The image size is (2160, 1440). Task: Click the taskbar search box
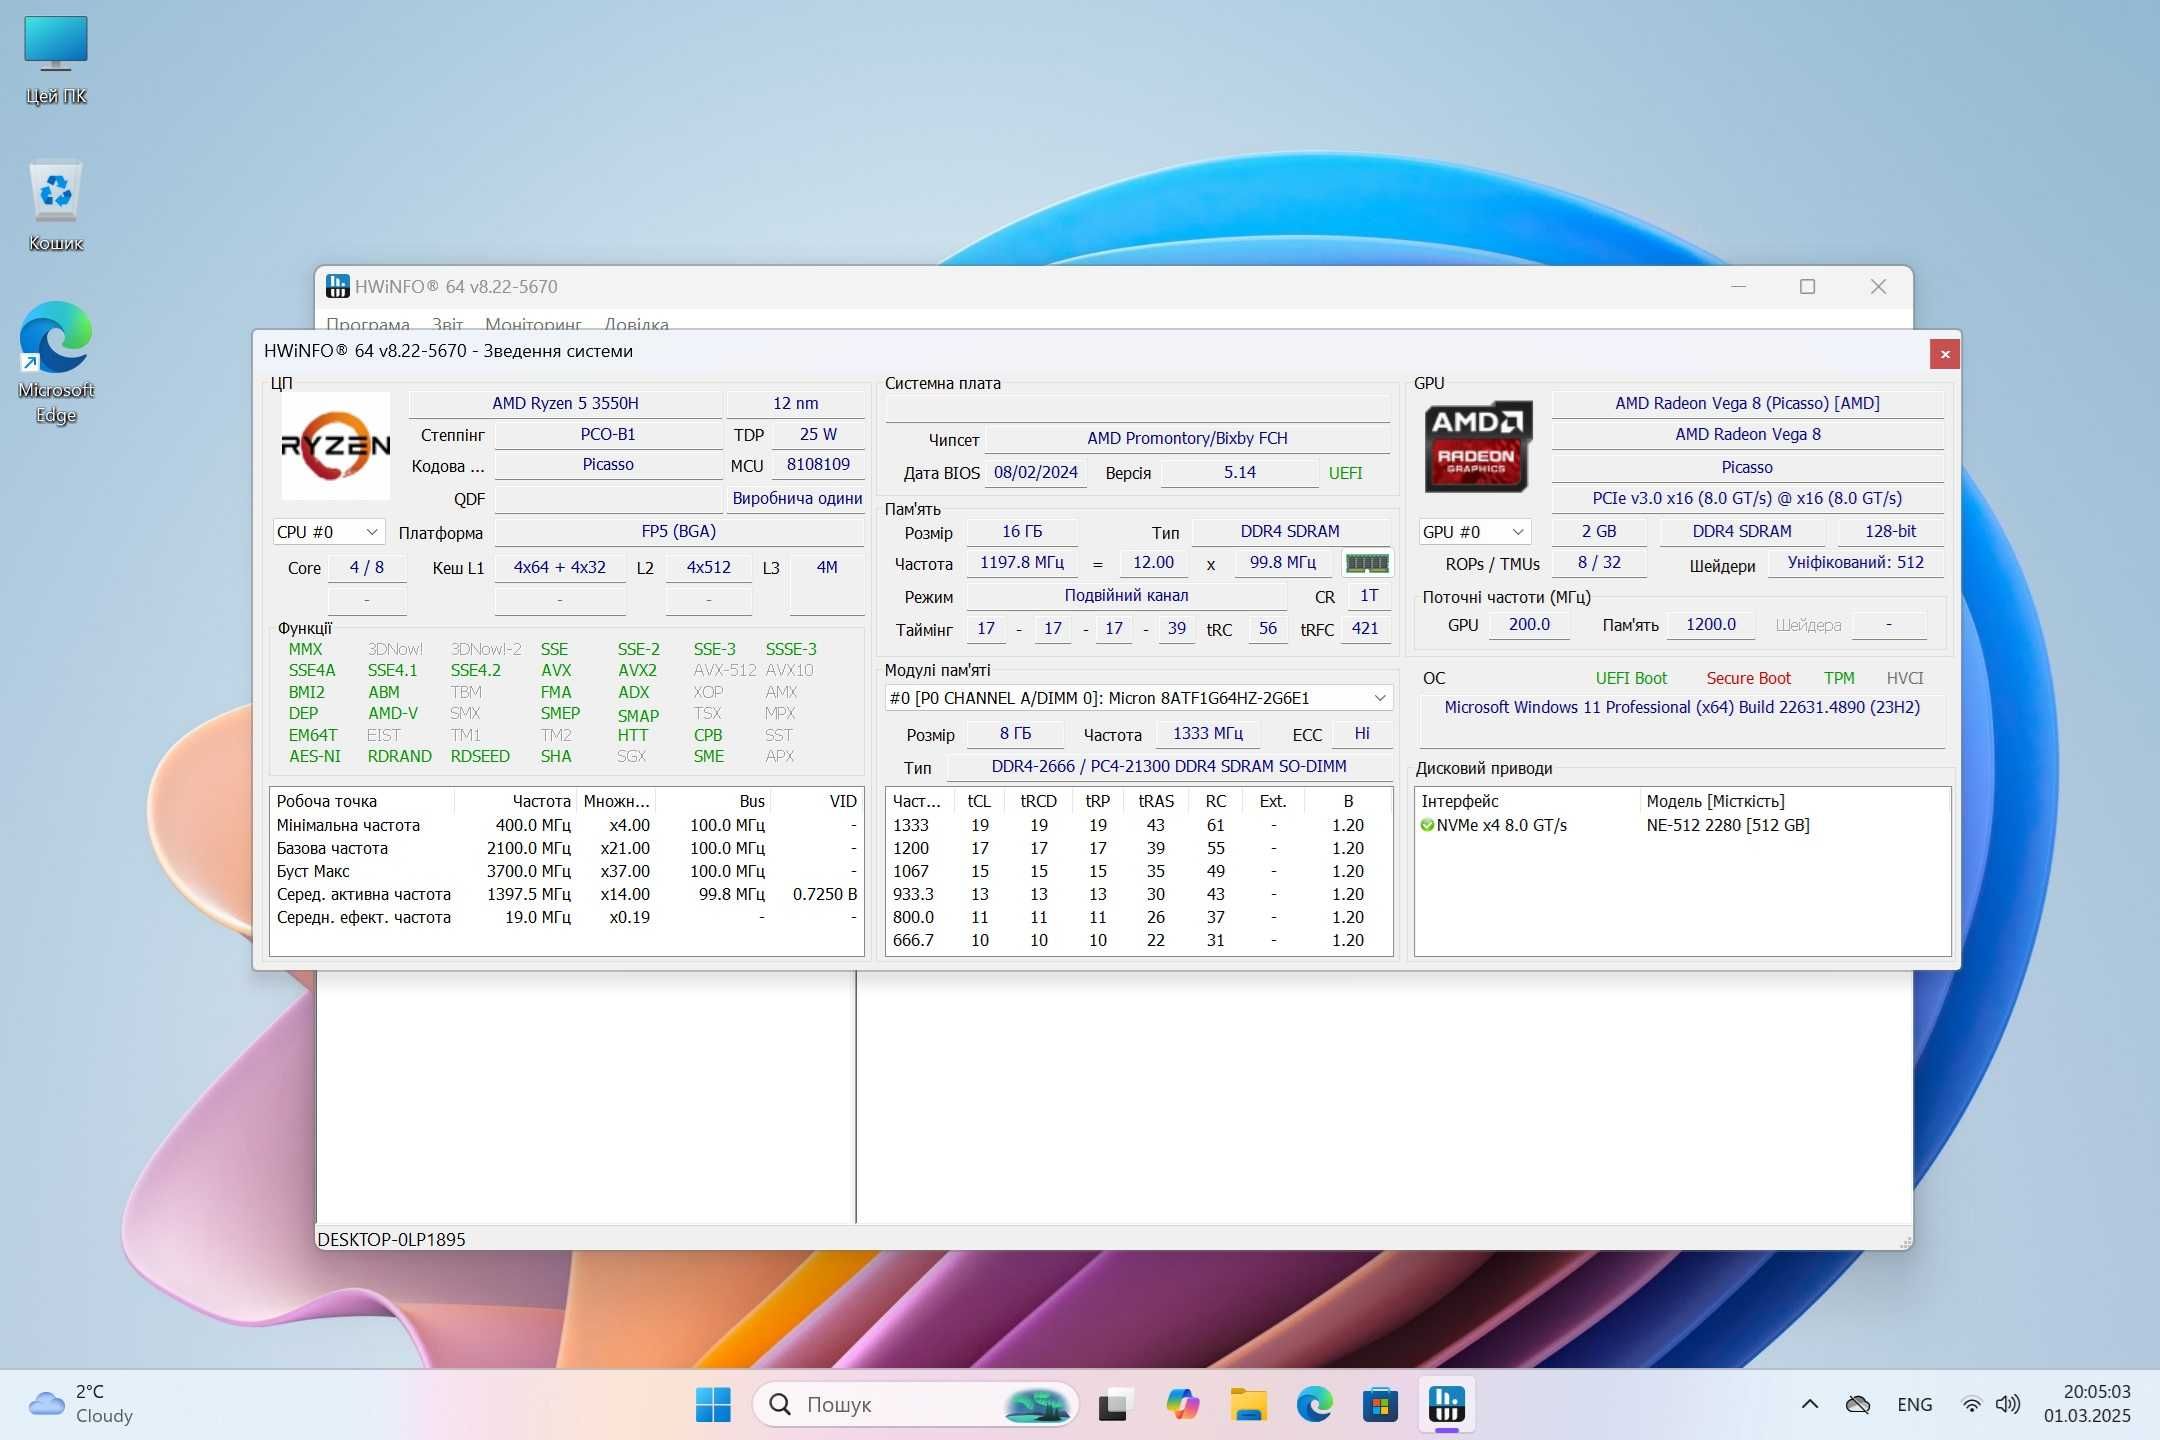pyautogui.click(x=915, y=1405)
